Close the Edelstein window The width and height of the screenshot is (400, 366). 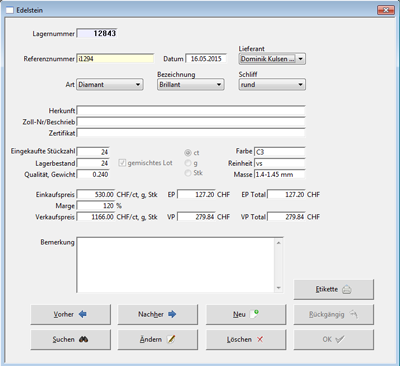pos(386,10)
